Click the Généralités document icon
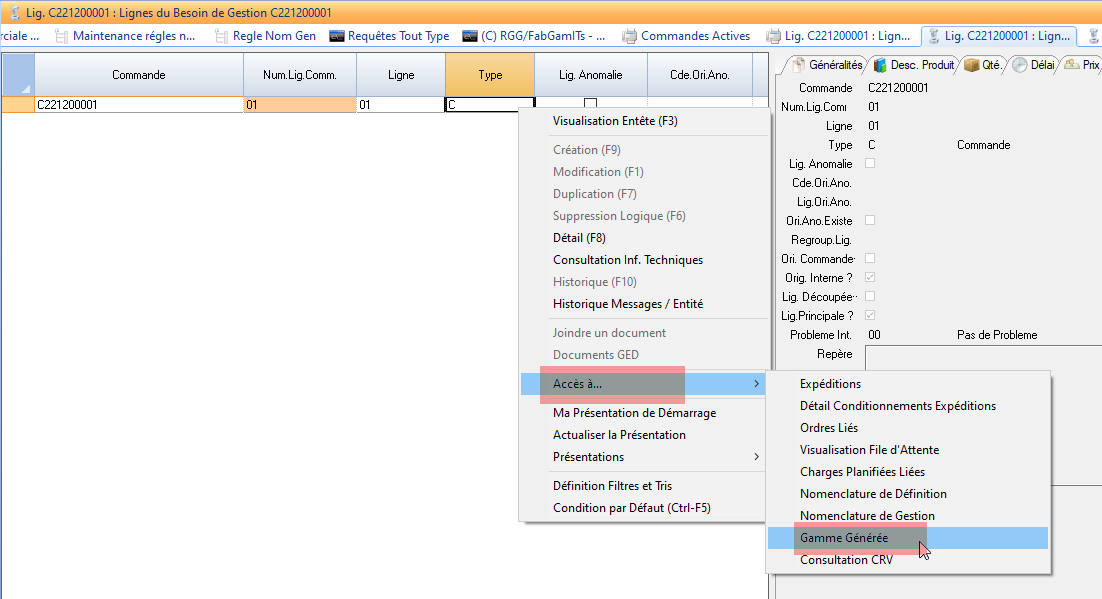The height and width of the screenshot is (599, 1102). pyautogui.click(x=797, y=65)
